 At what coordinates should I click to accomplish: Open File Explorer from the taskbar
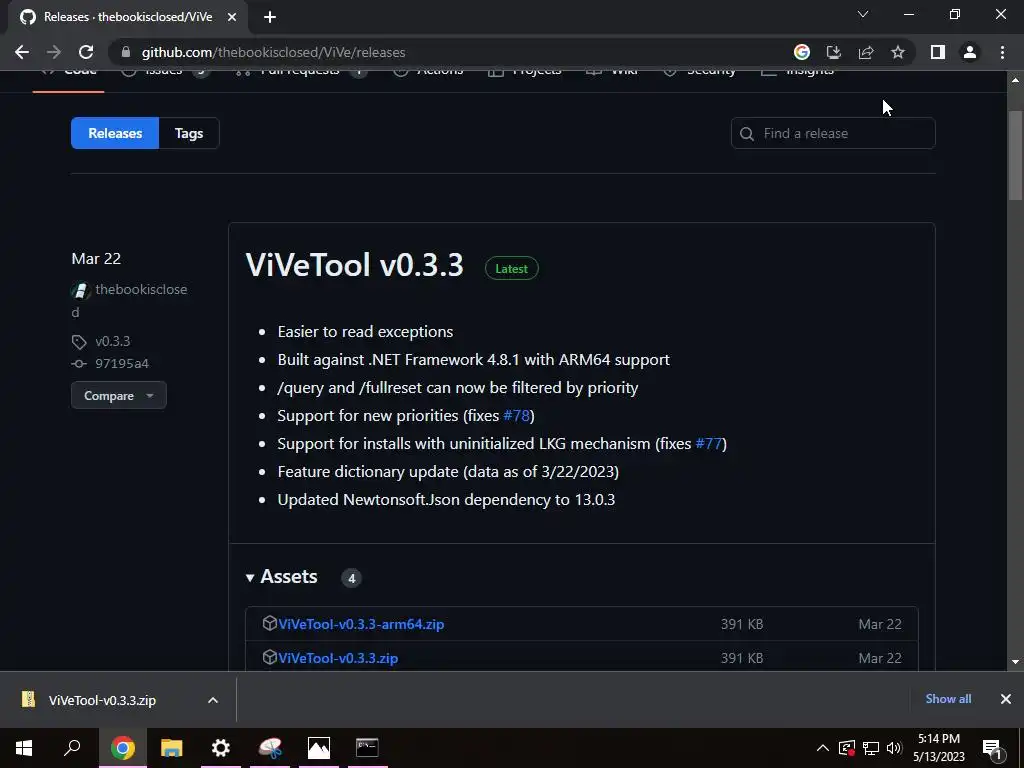pos(172,748)
